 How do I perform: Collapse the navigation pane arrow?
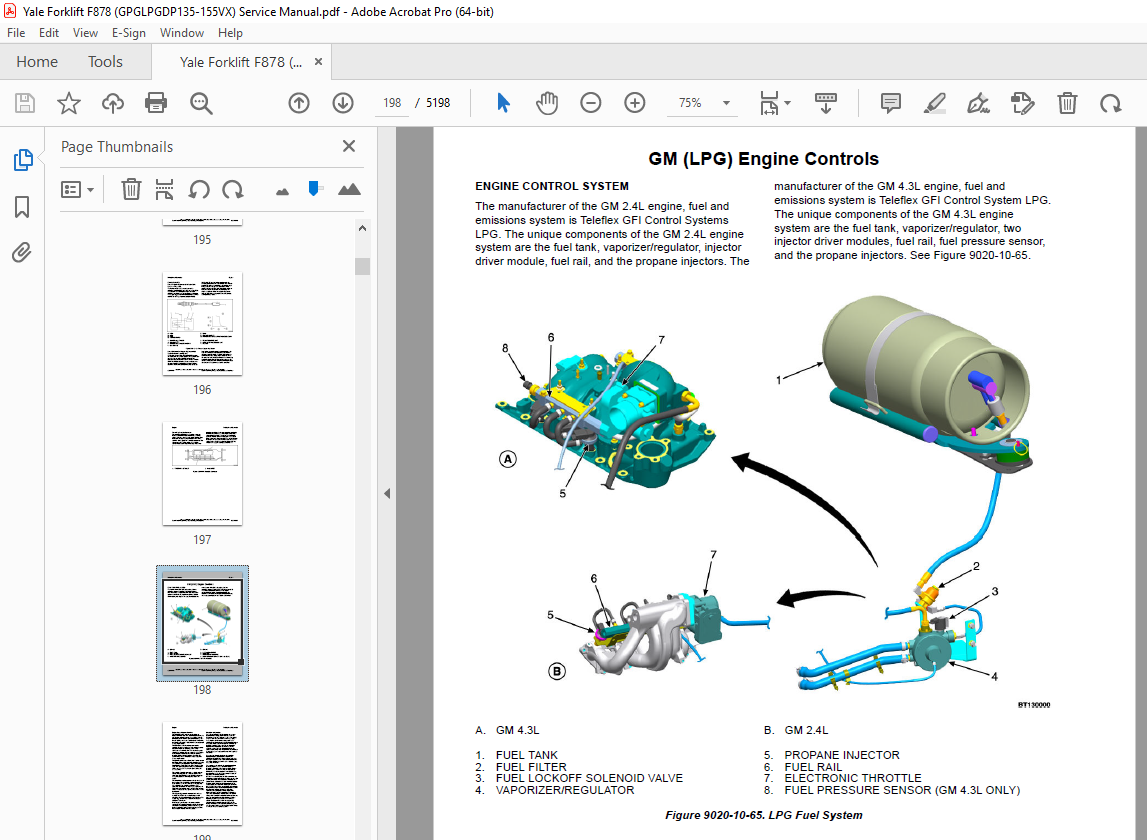[x=387, y=494]
